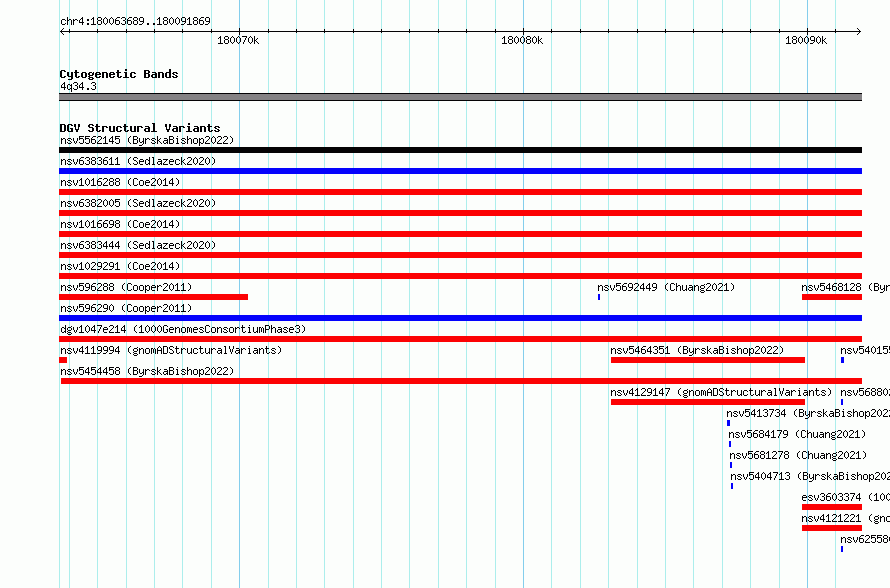The height and width of the screenshot is (588, 890).
Task: Select the blue nsv596290 variant bar
Action: [x=460, y=318]
